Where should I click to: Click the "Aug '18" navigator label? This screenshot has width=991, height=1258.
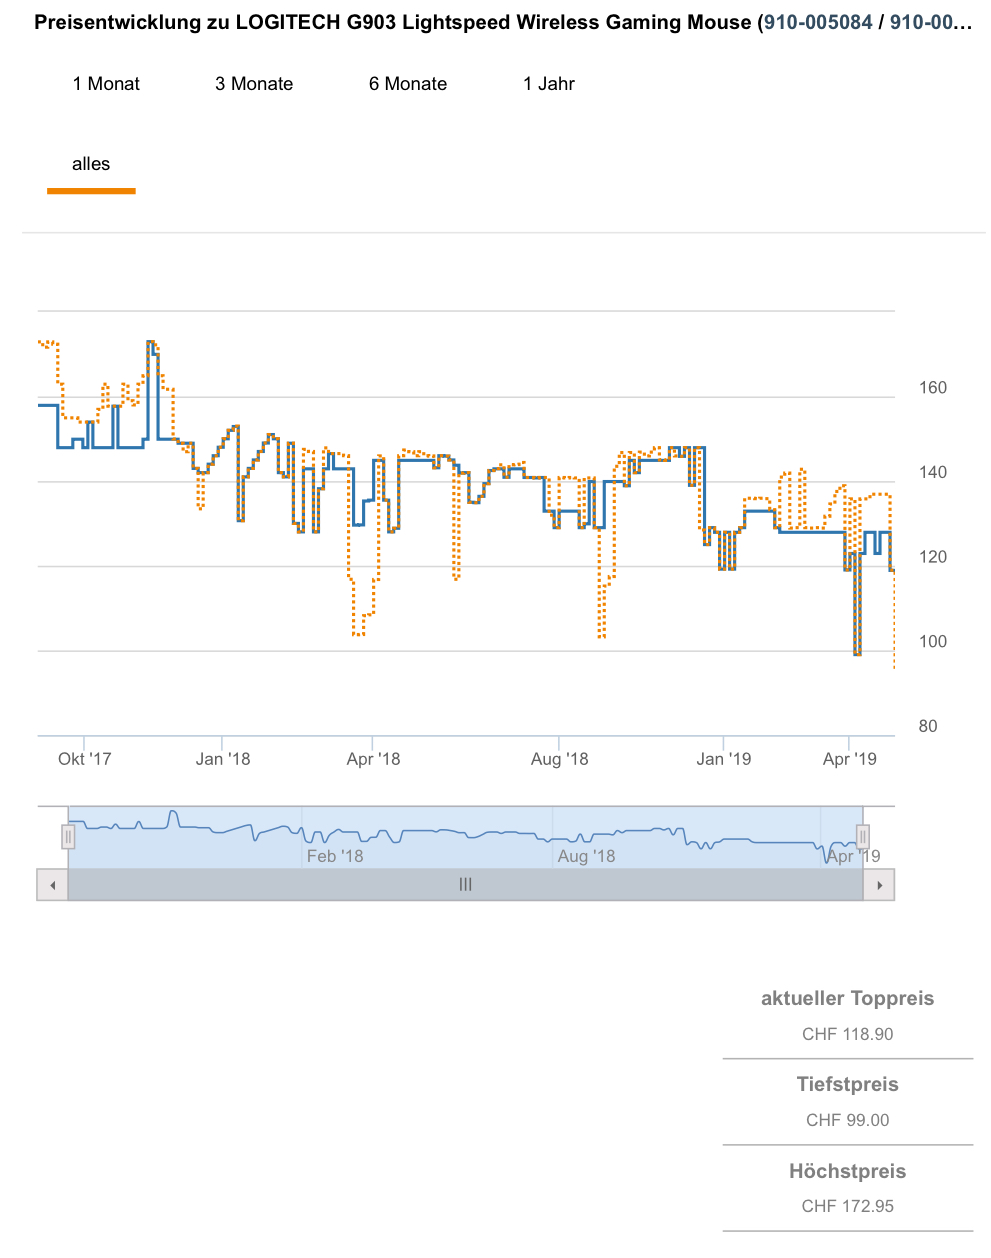tap(586, 856)
